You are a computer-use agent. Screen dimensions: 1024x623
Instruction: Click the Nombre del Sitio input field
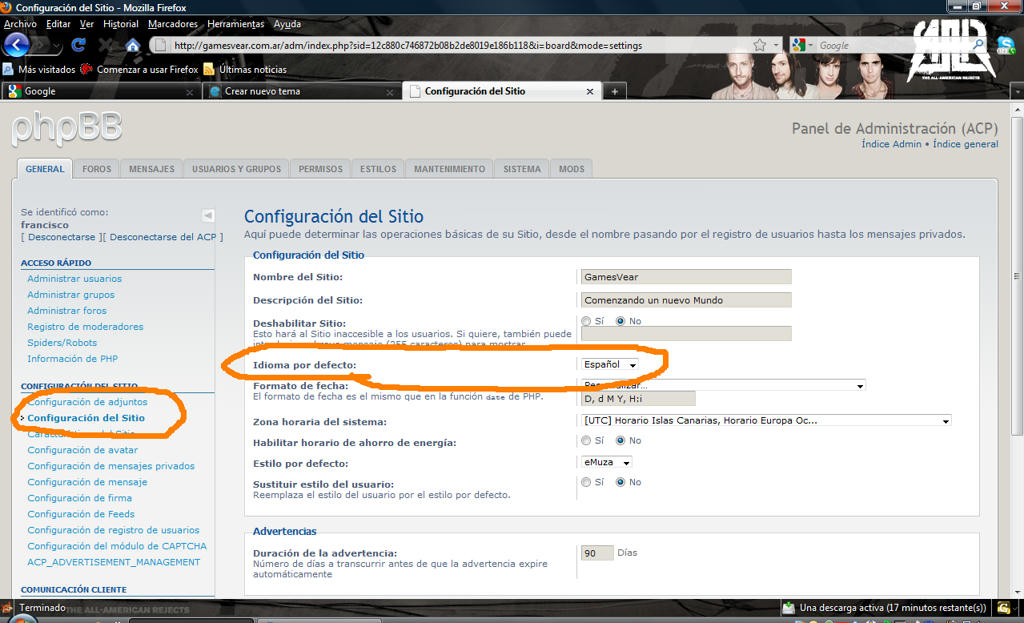tap(686, 277)
